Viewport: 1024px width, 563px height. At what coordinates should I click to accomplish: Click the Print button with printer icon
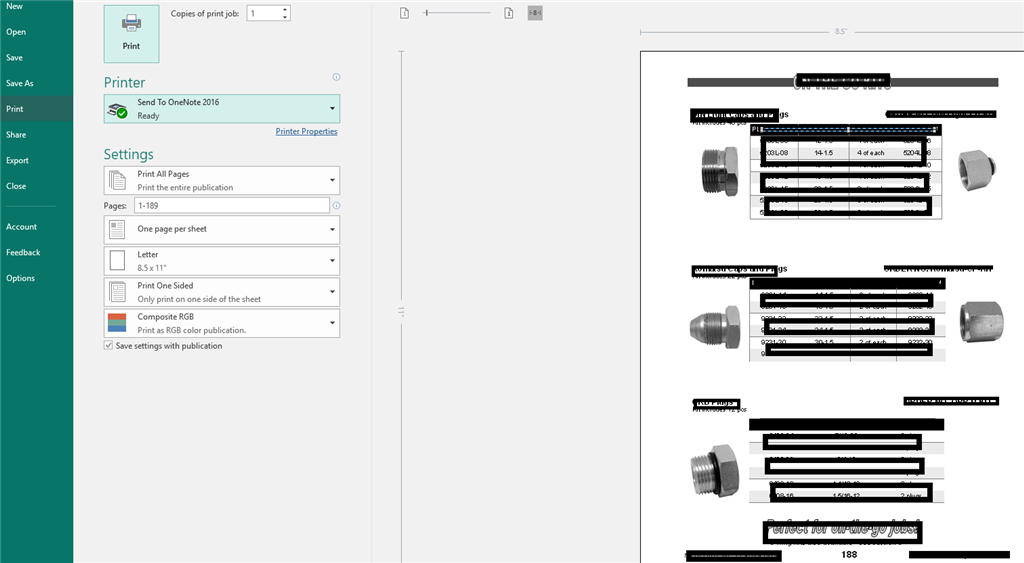point(131,34)
